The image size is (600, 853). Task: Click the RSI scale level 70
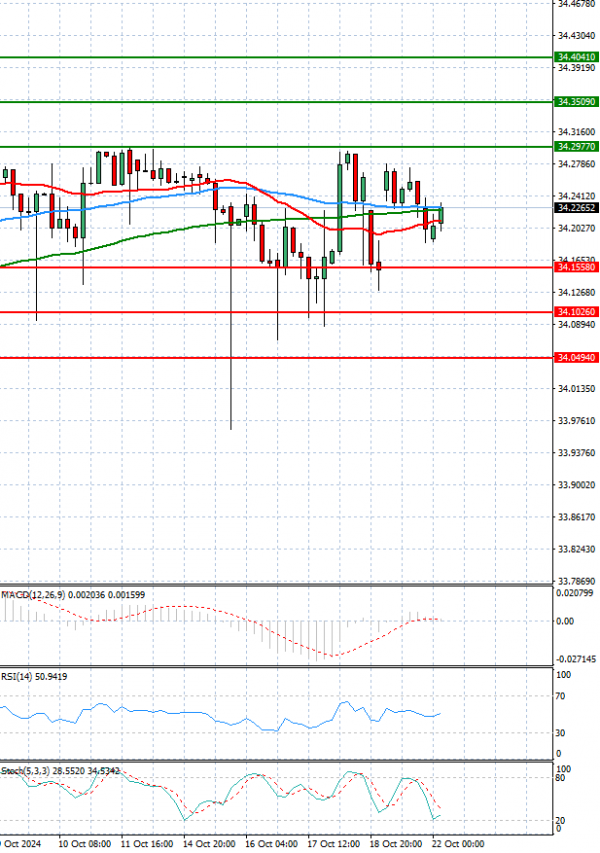[561, 696]
